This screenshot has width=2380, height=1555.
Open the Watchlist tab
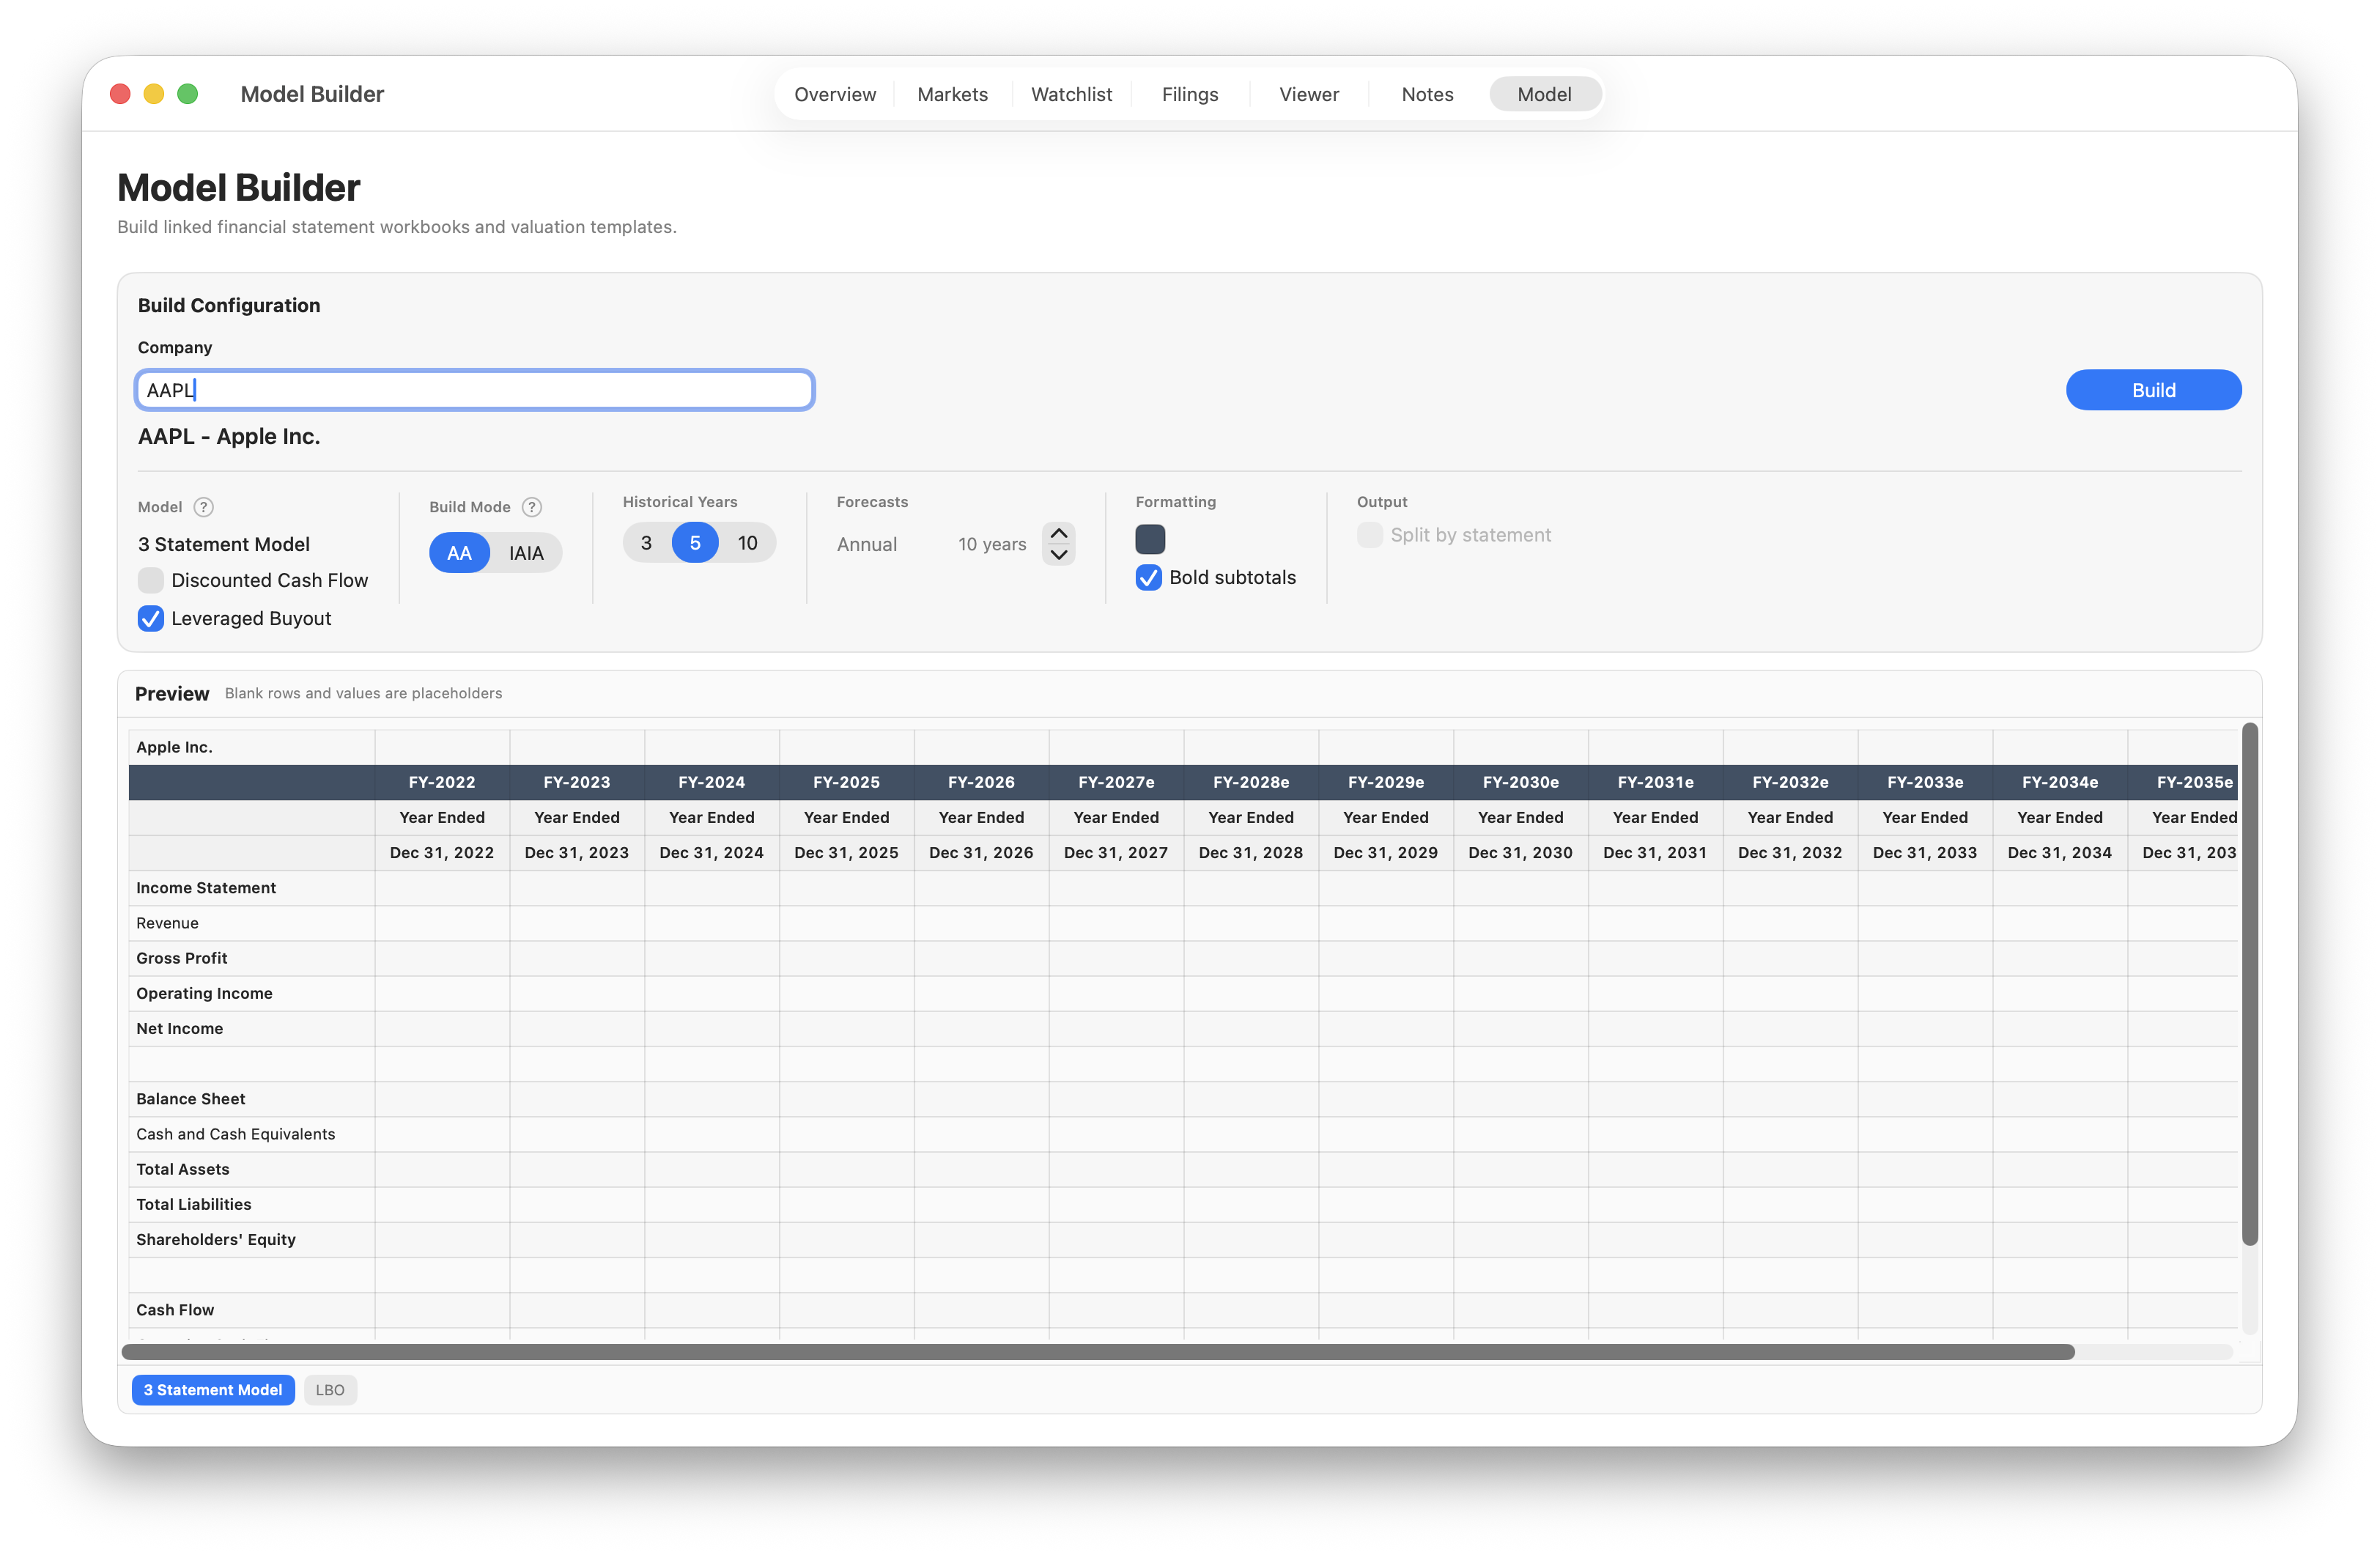point(1071,94)
